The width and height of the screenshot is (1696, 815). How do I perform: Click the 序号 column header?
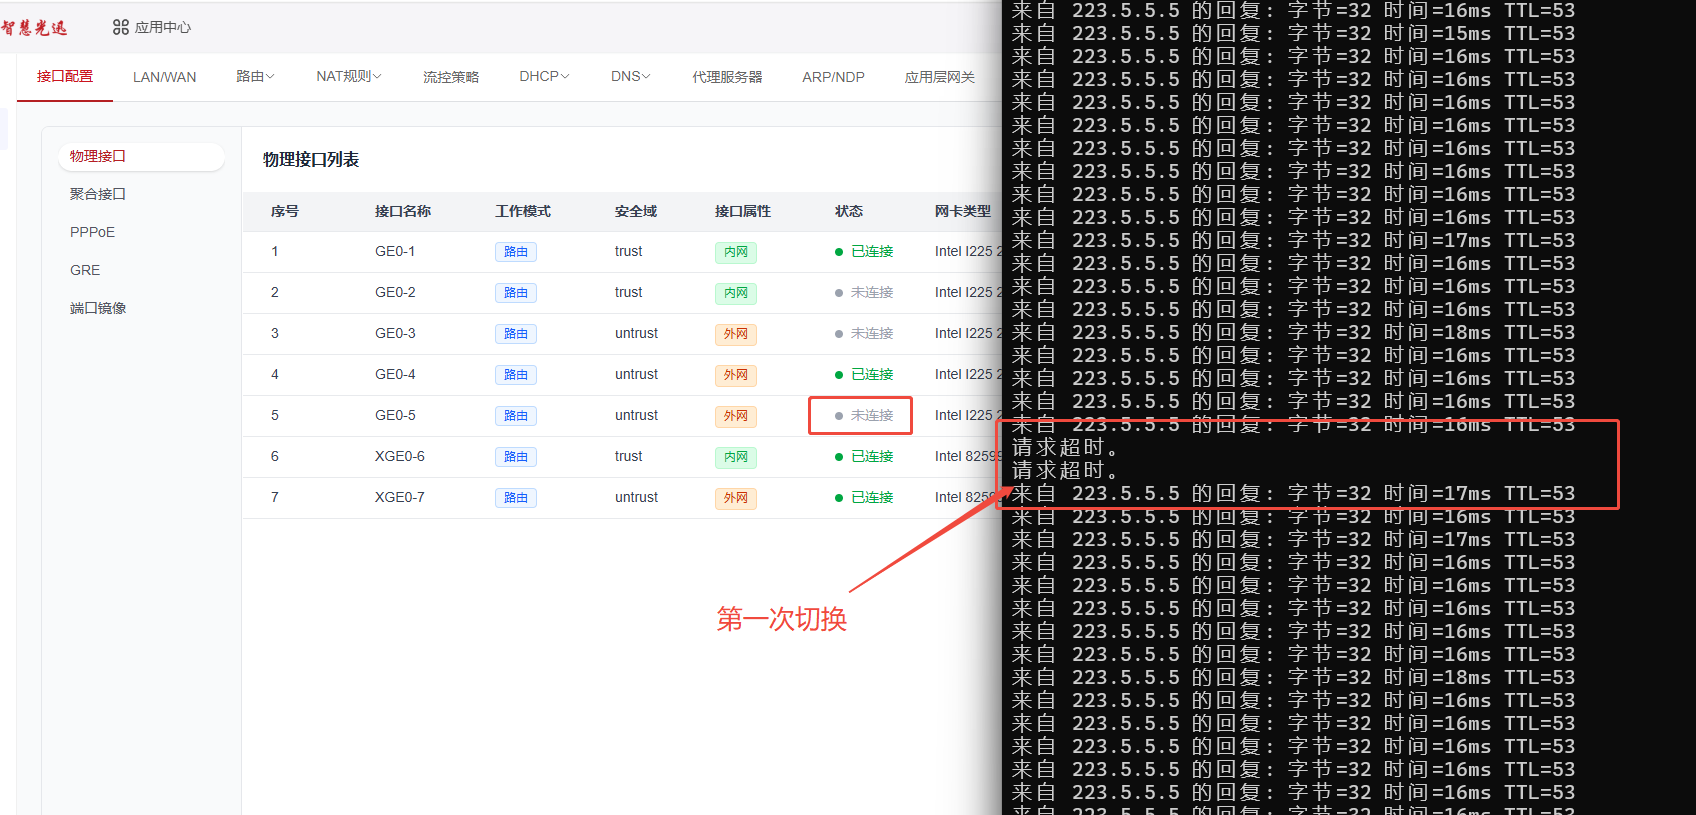285,211
